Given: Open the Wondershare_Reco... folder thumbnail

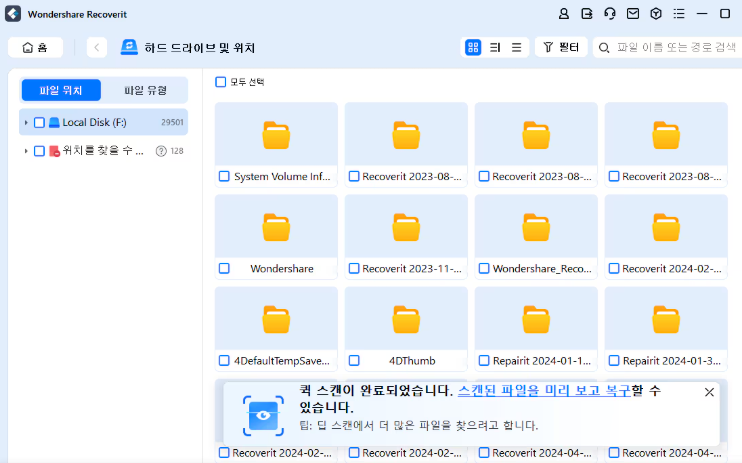Looking at the screenshot, I should point(536,227).
